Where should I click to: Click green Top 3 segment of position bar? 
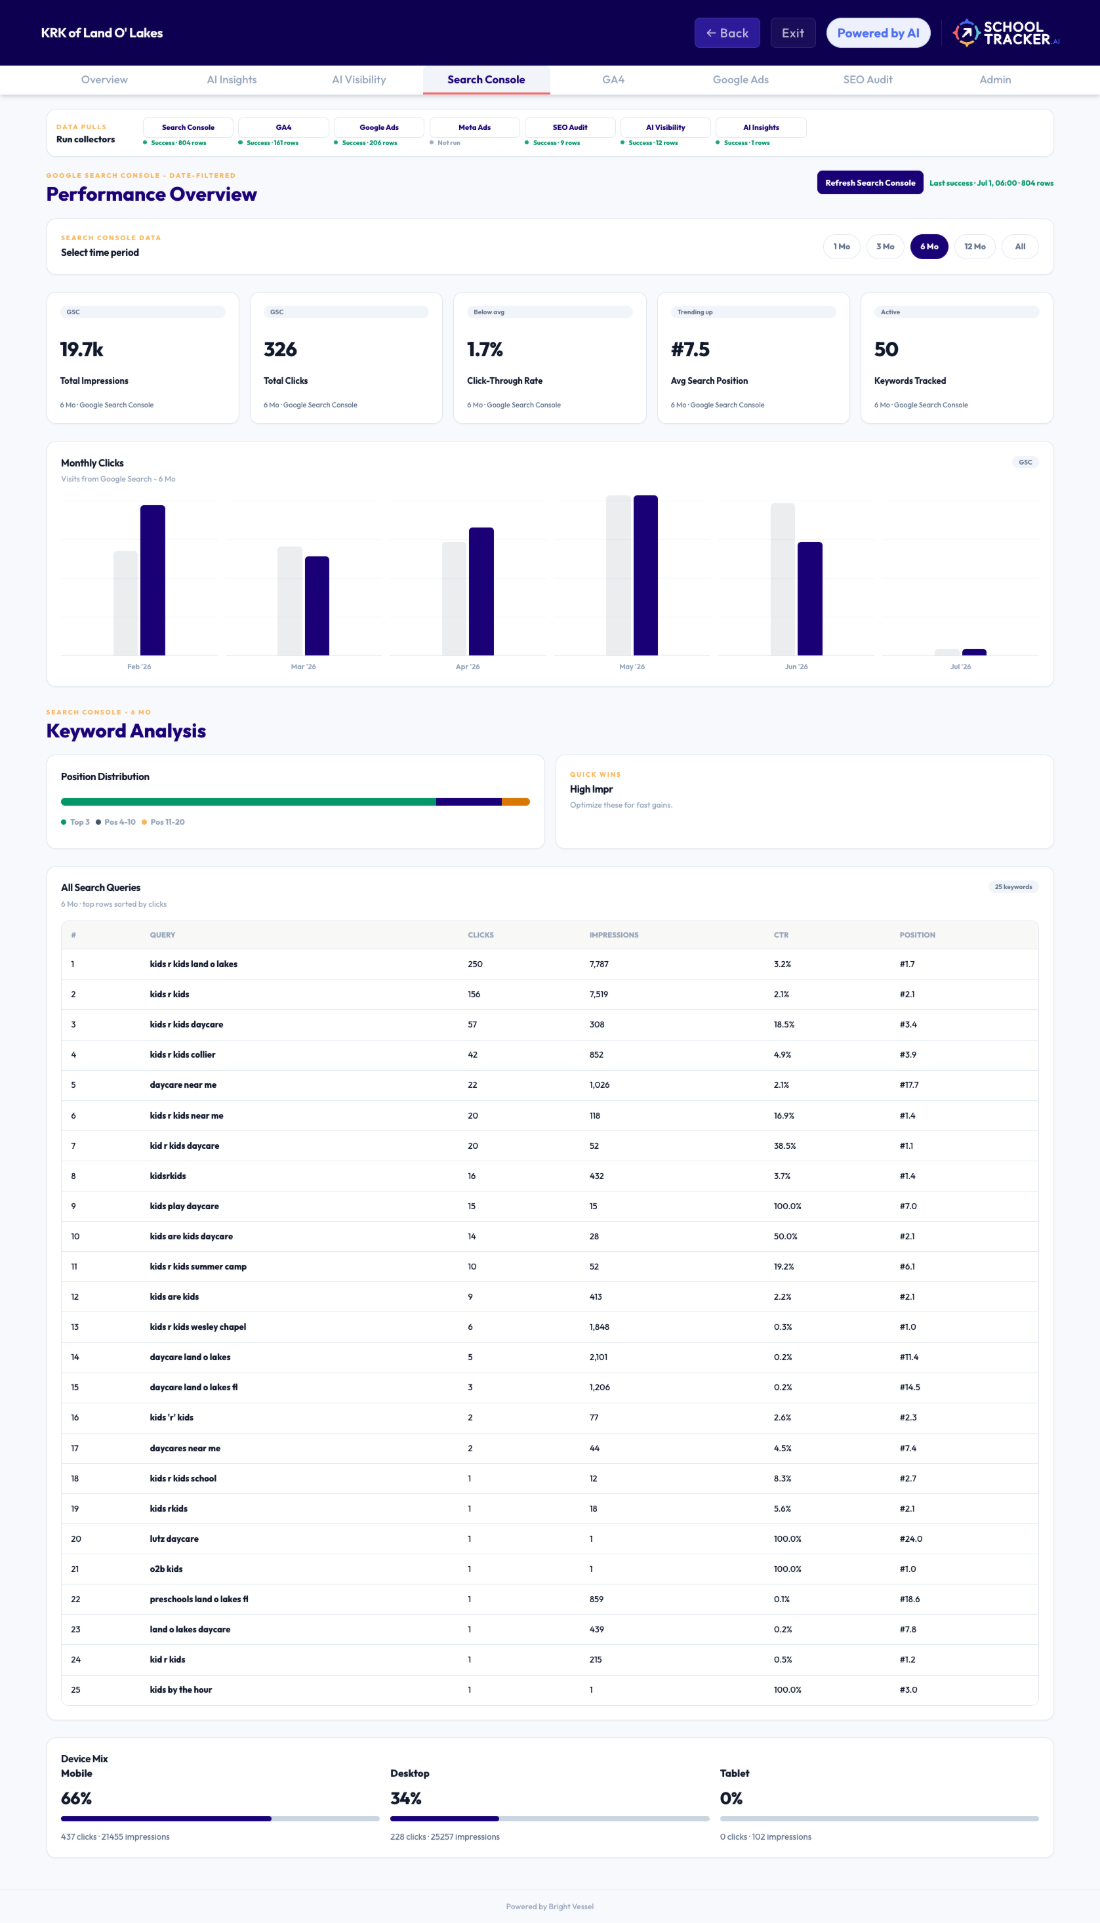click(x=248, y=802)
